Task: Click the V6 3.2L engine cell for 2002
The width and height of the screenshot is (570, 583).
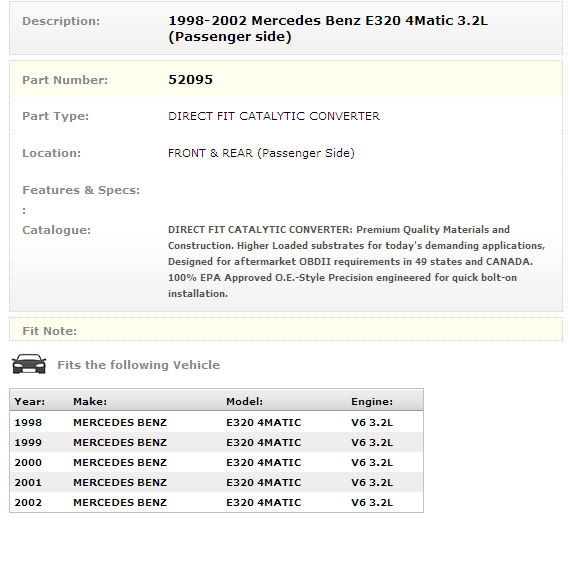Action: tap(372, 502)
